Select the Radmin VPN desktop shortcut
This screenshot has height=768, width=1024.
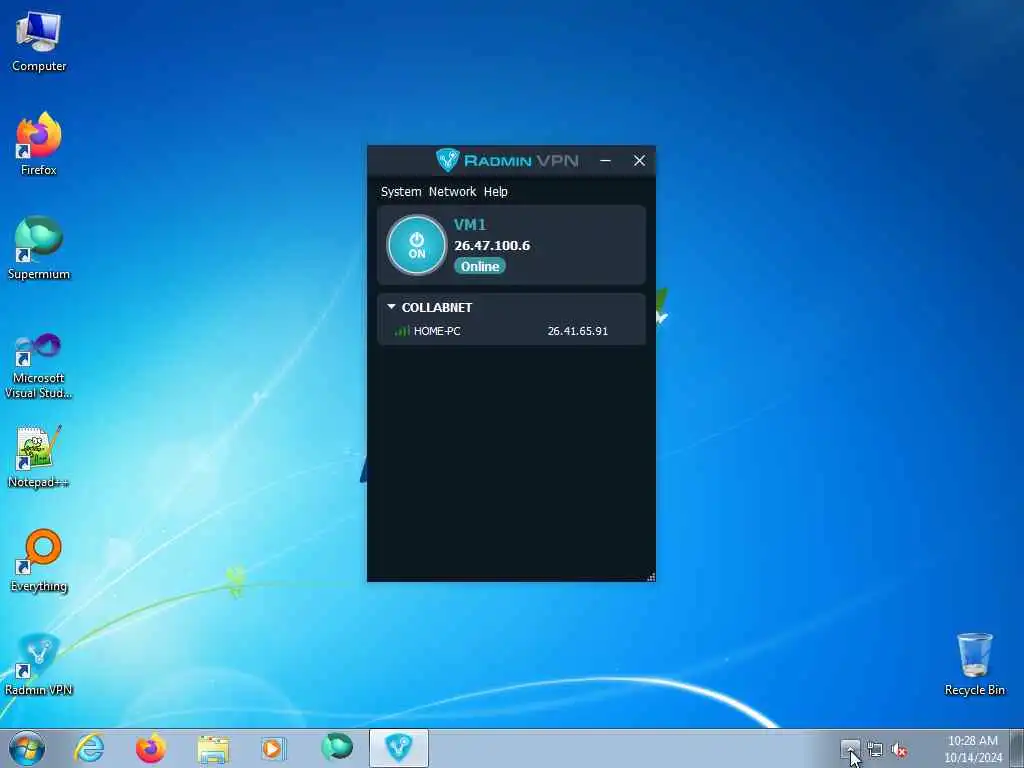click(39, 664)
